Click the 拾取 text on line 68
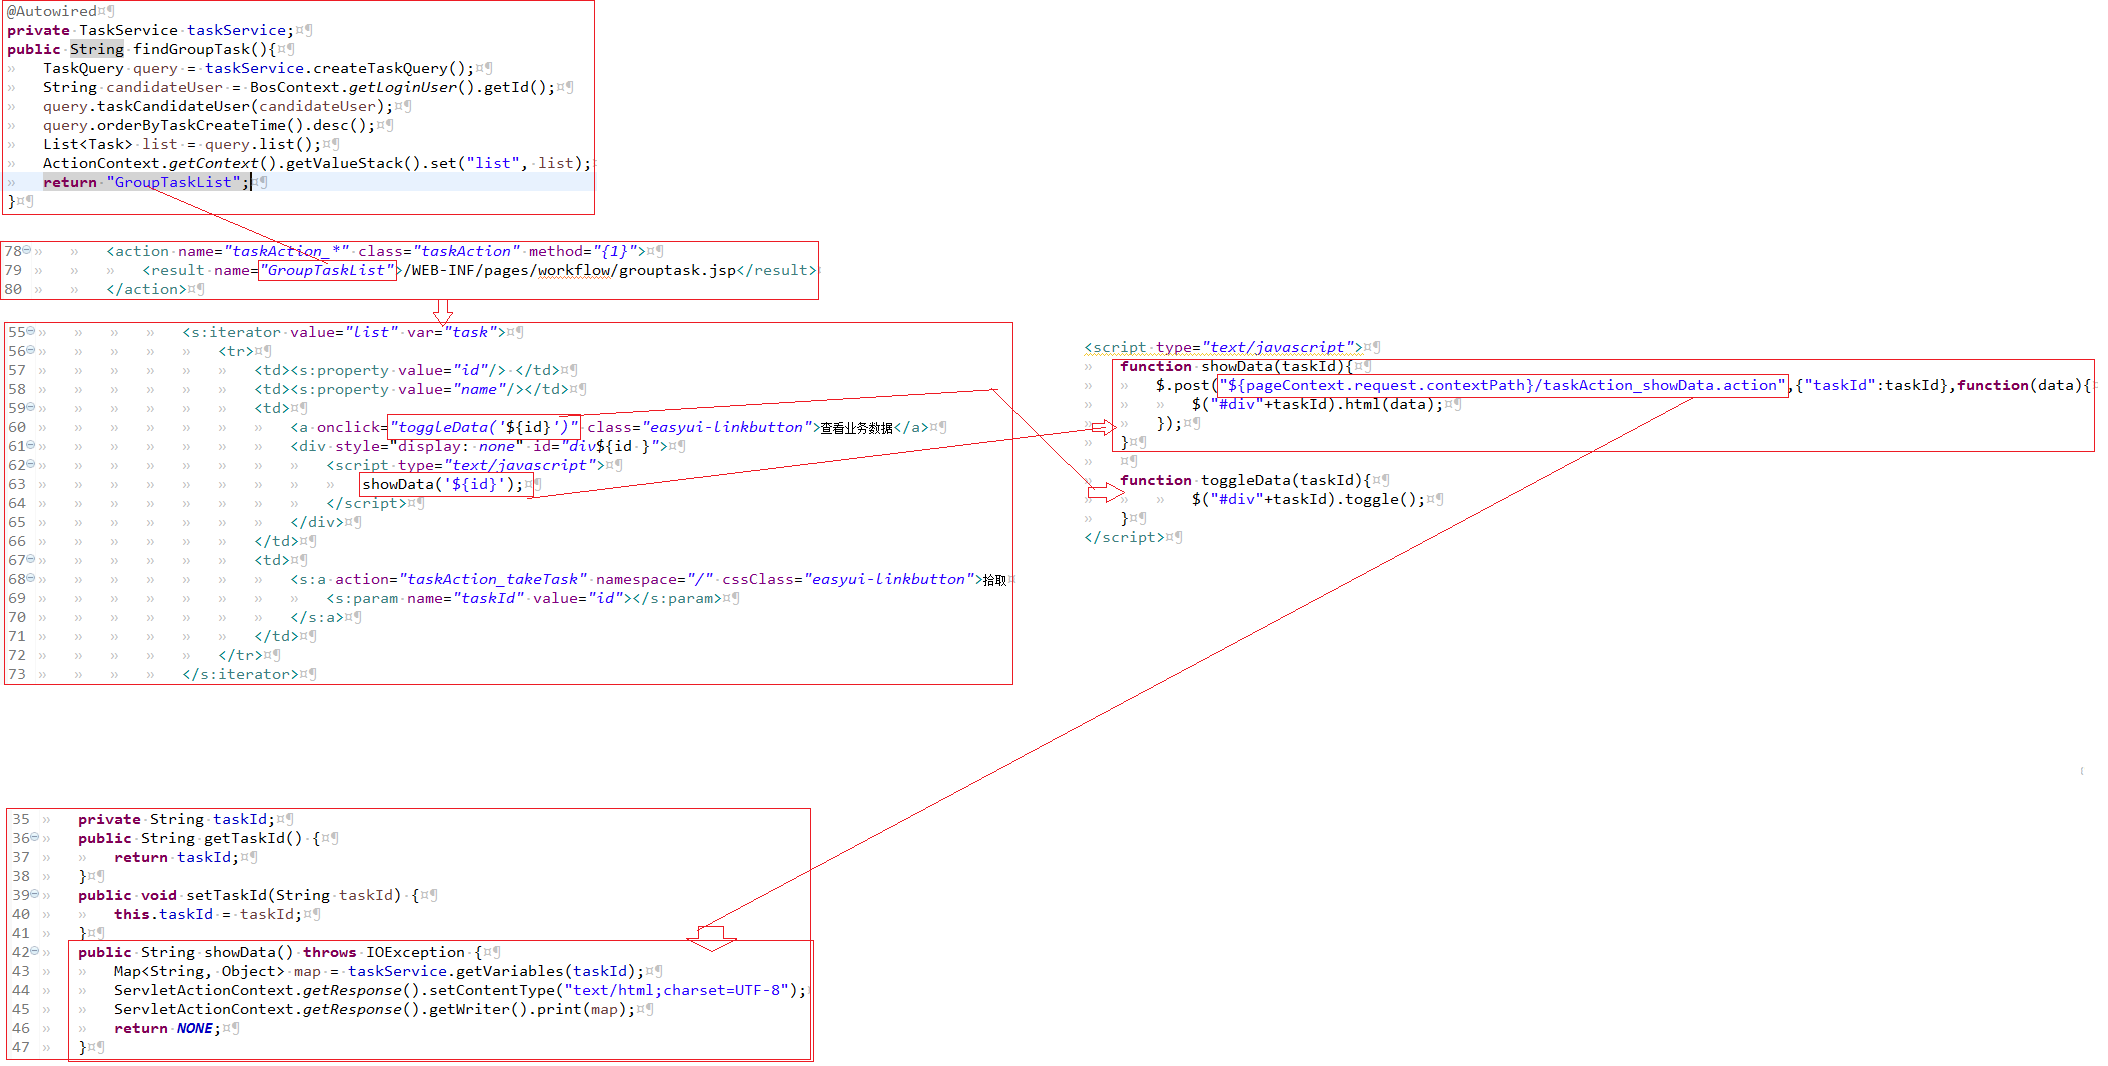This screenshot has width=2108, height=1066. (x=995, y=580)
